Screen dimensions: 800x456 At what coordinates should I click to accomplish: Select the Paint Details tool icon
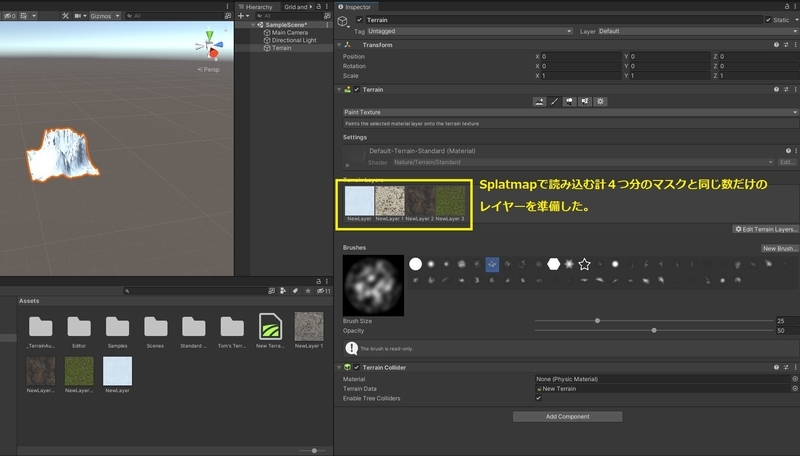585,102
